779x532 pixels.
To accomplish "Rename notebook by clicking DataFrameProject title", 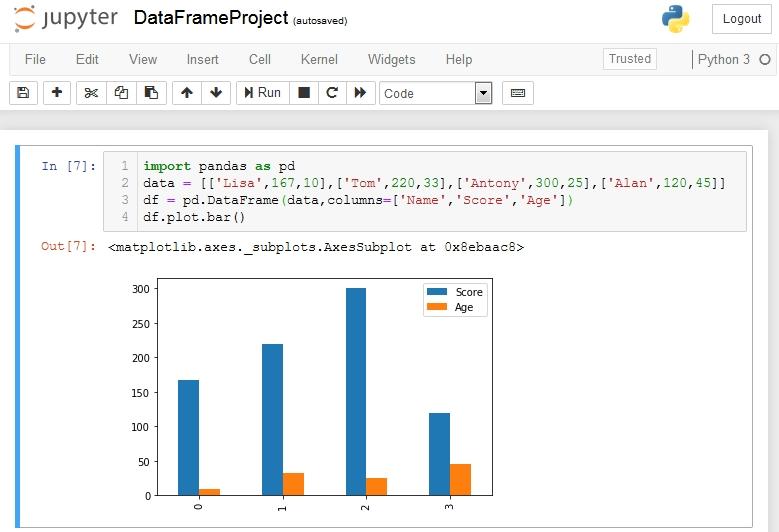I will coord(211,19).
